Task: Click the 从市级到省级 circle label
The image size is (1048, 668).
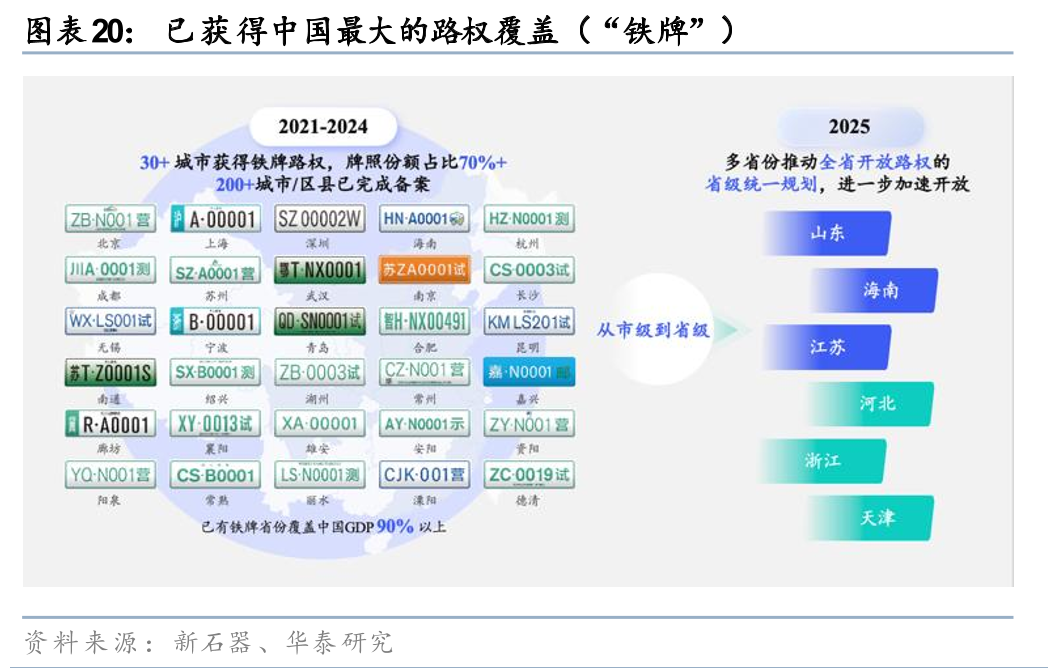Action: pyautogui.click(x=653, y=330)
